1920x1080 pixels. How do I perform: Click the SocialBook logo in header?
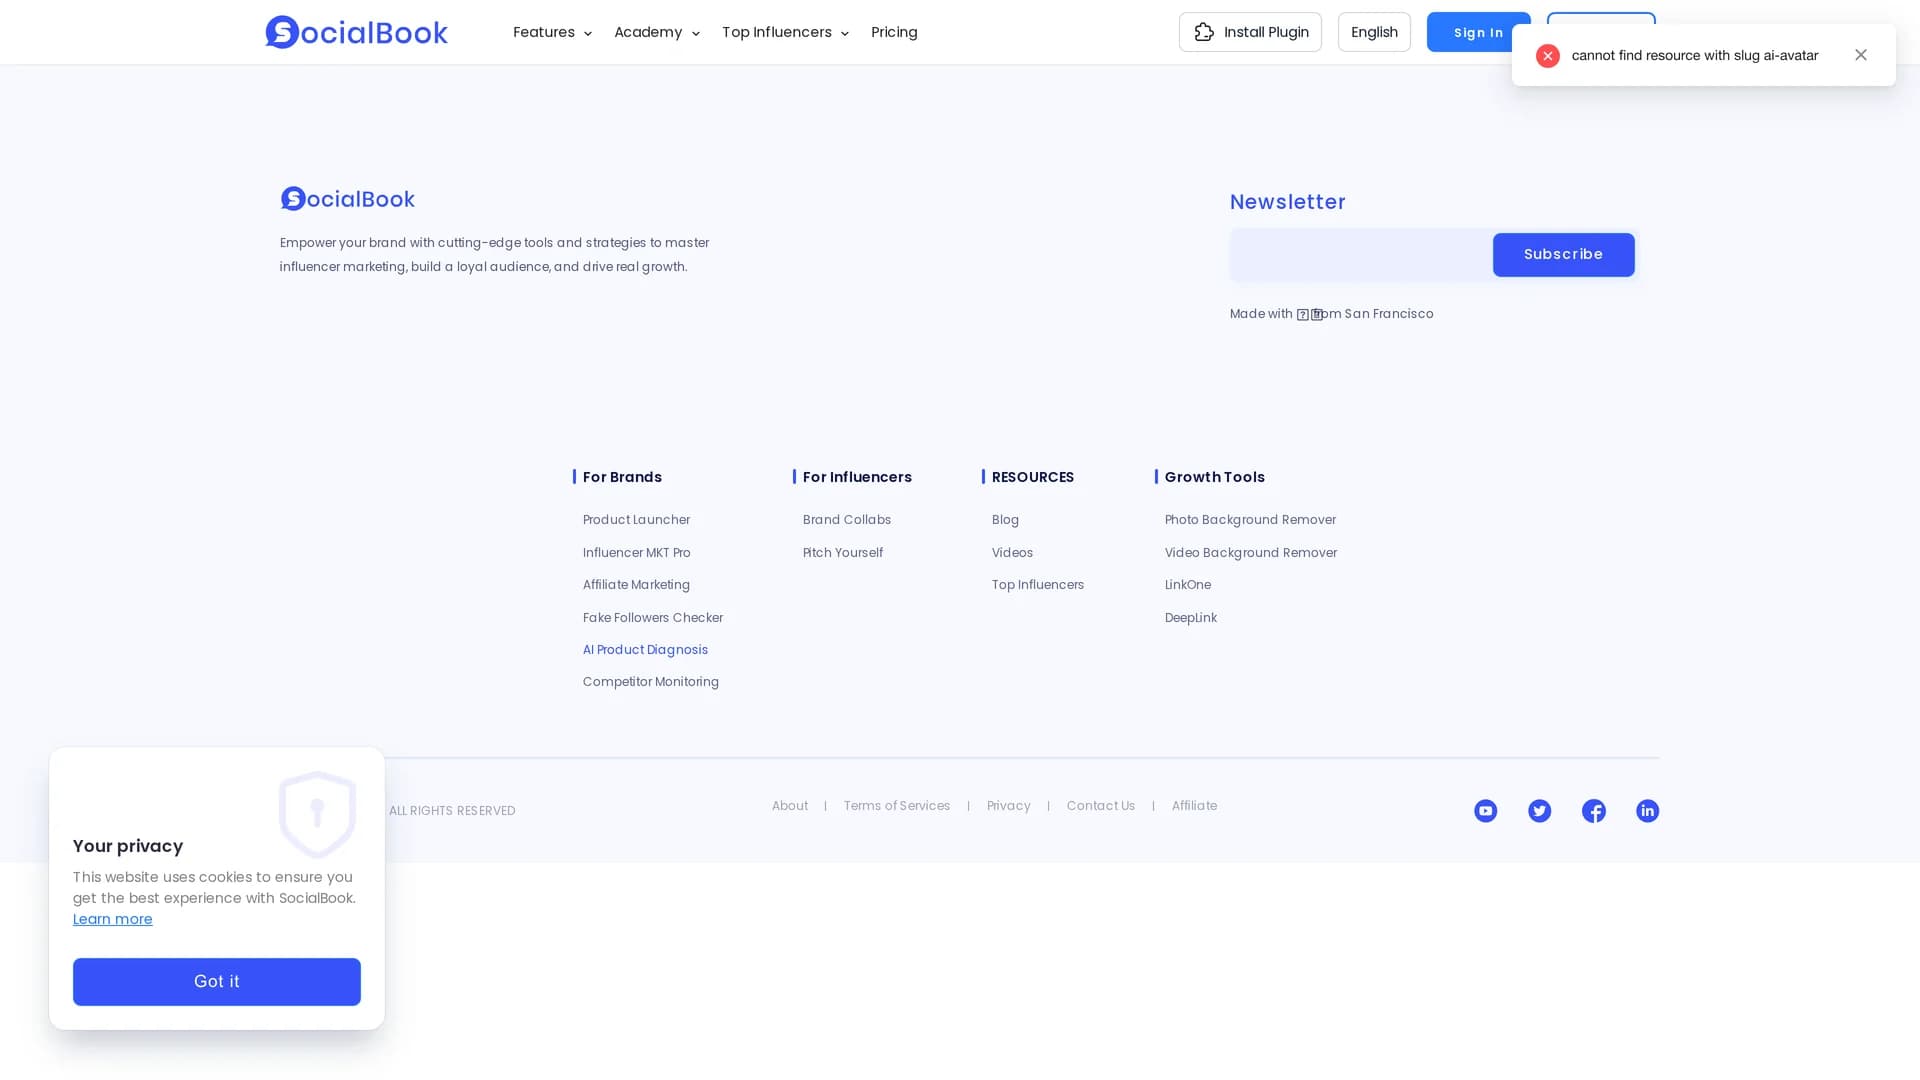356,32
